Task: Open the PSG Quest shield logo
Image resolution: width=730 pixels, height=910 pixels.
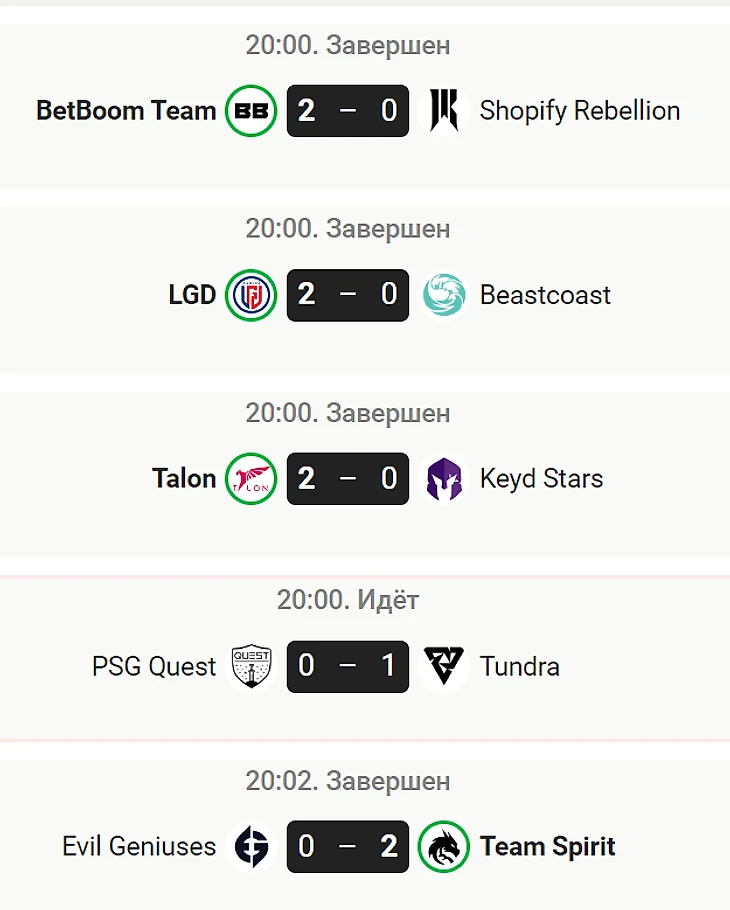Action: [251, 666]
